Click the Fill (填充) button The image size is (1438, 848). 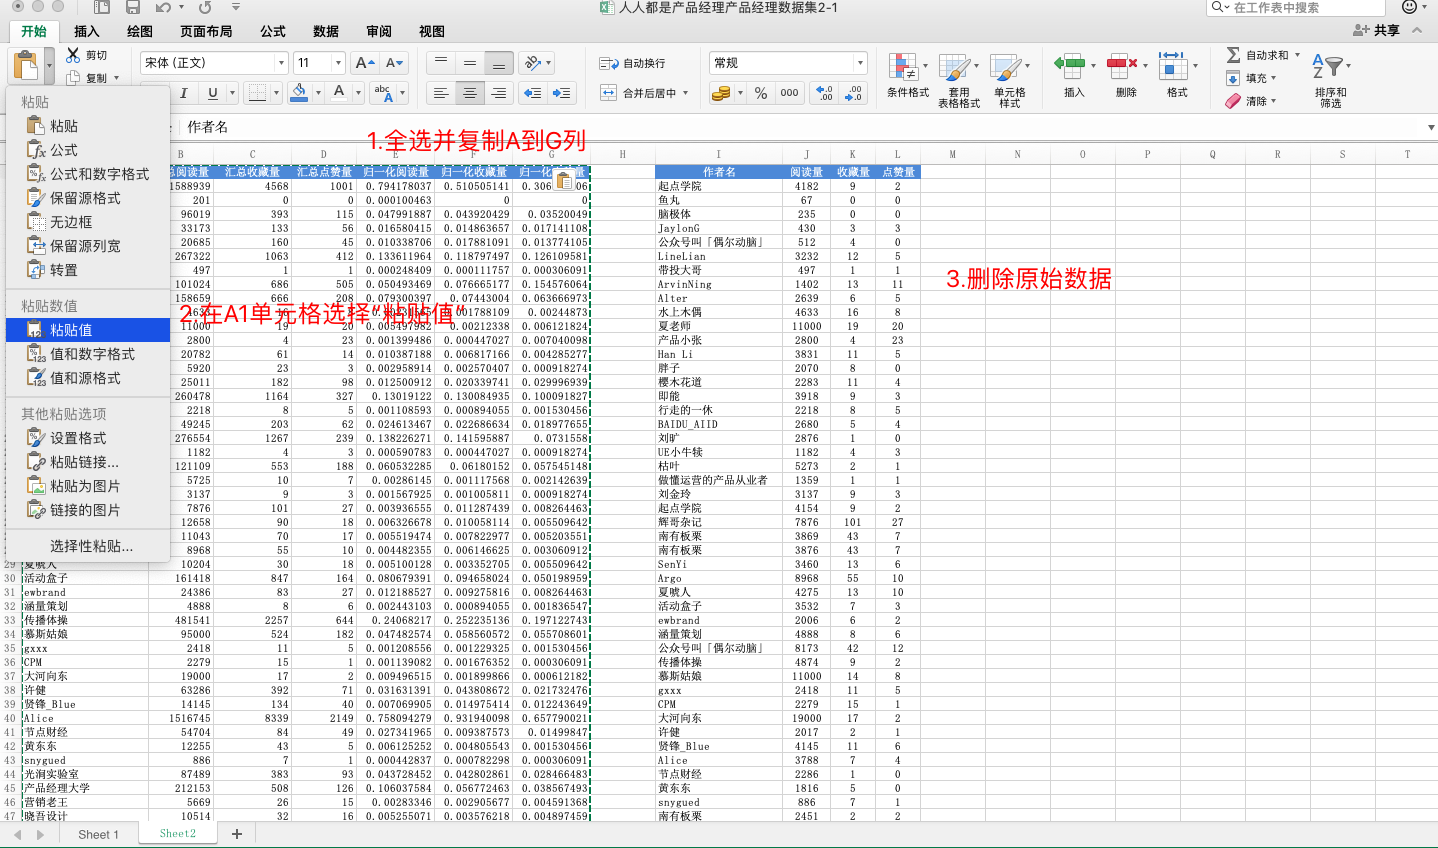(1250, 78)
